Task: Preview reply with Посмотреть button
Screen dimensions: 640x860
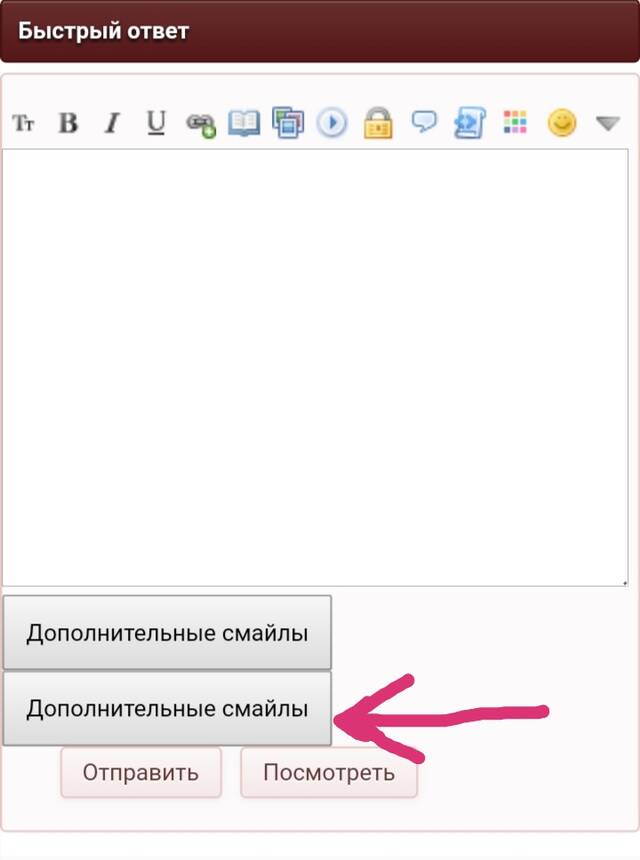Action: click(x=329, y=772)
